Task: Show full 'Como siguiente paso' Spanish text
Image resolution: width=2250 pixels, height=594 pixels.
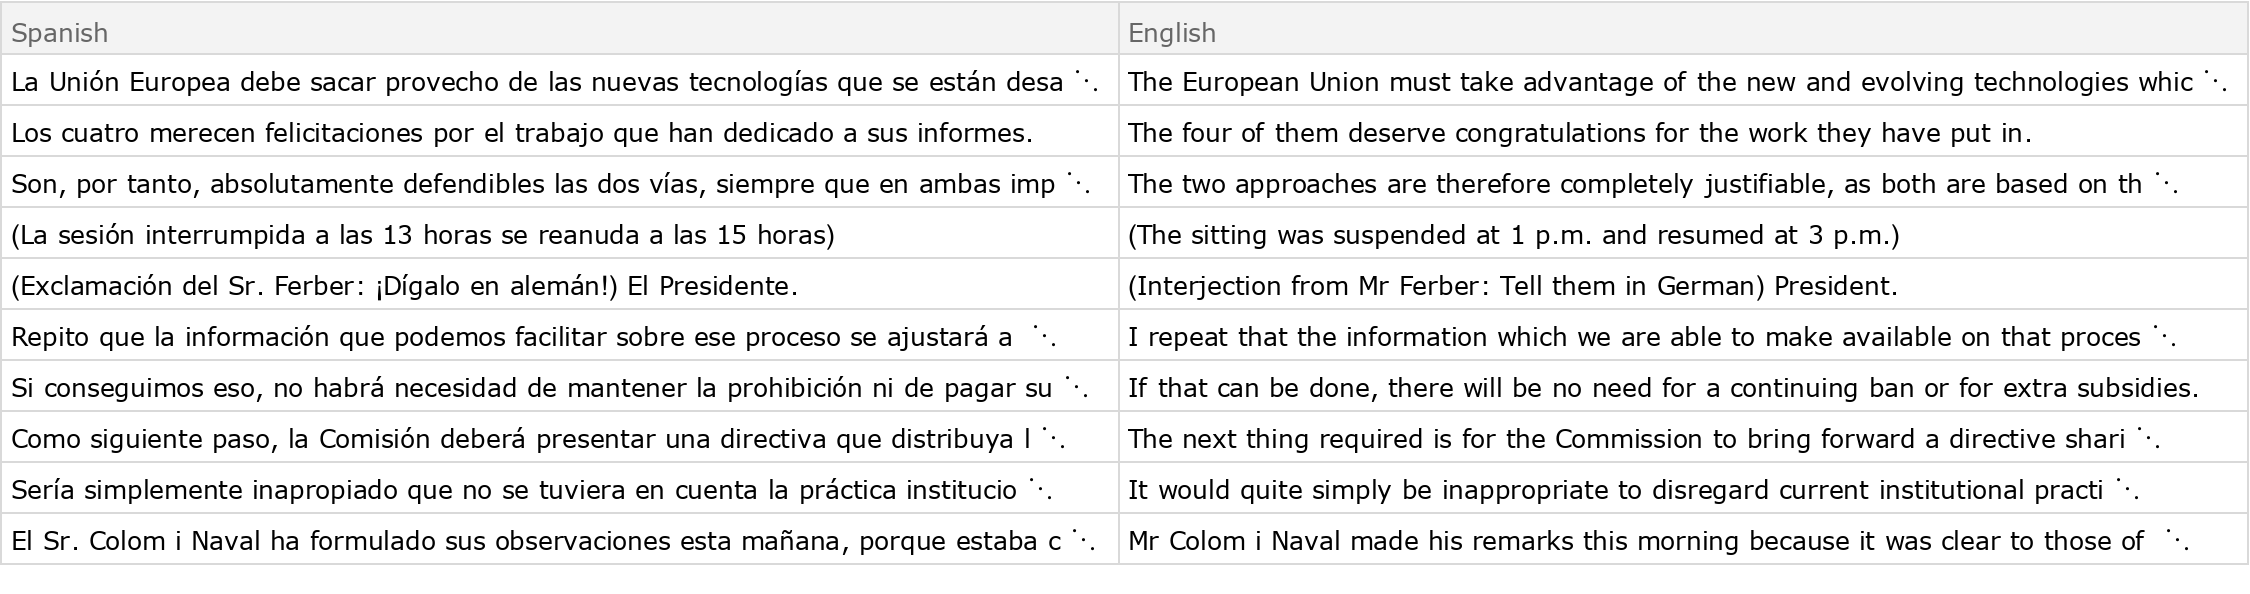Action: [1052, 439]
